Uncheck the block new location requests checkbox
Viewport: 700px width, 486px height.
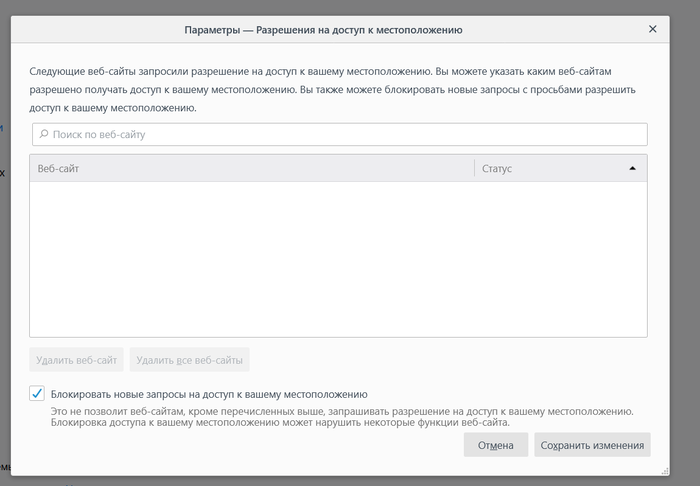37,394
